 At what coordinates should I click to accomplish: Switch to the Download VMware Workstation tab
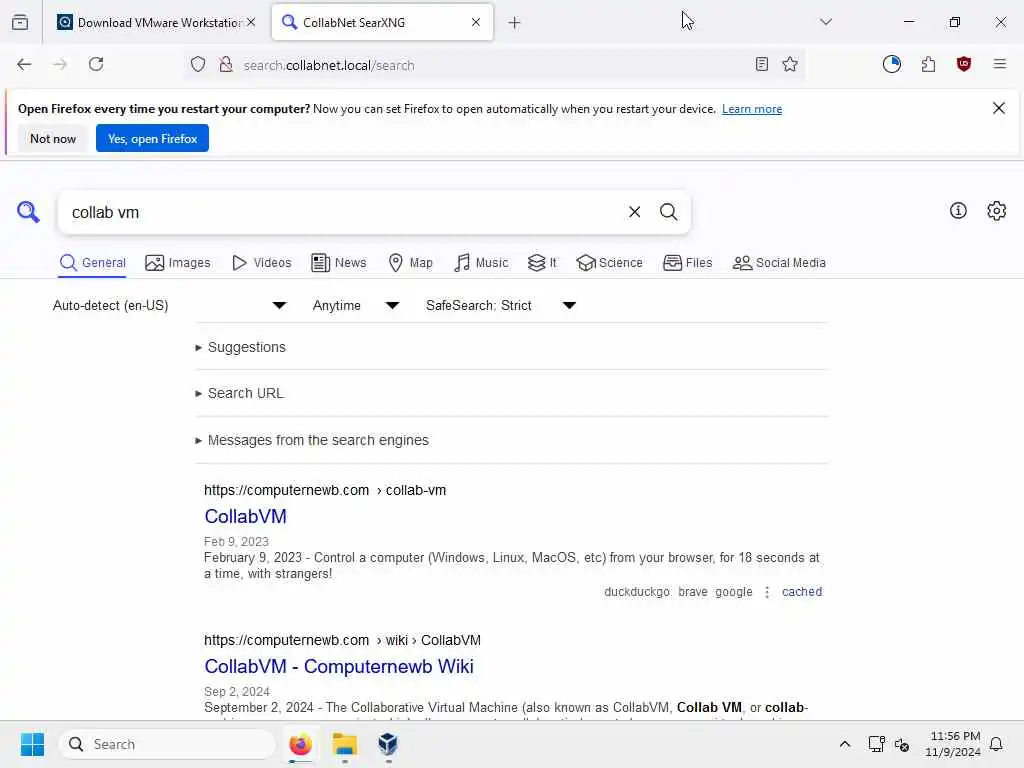(155, 22)
